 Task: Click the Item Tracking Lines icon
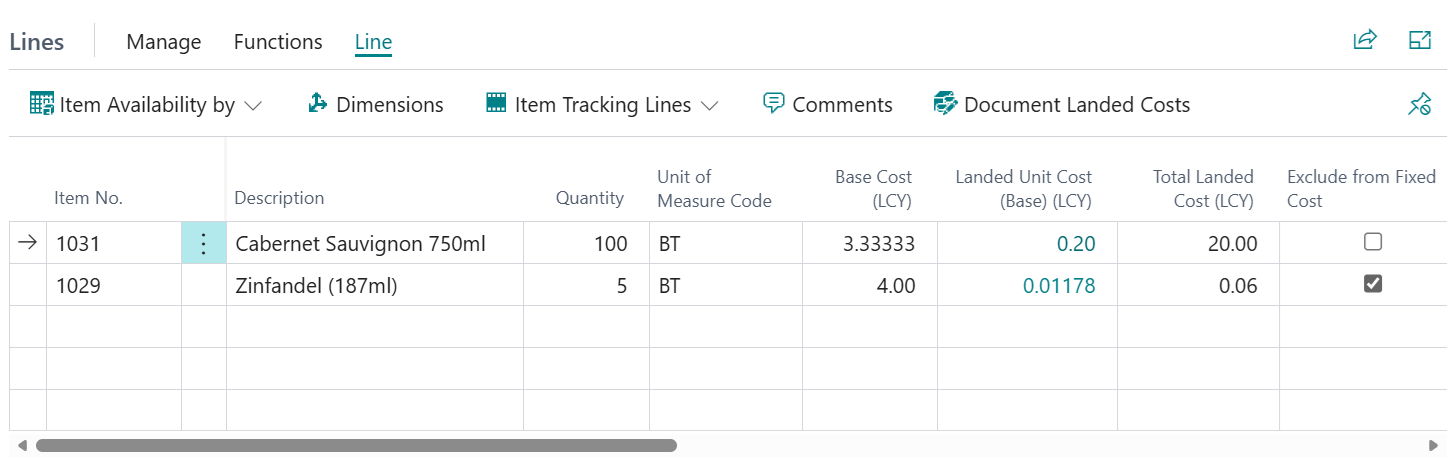point(496,104)
